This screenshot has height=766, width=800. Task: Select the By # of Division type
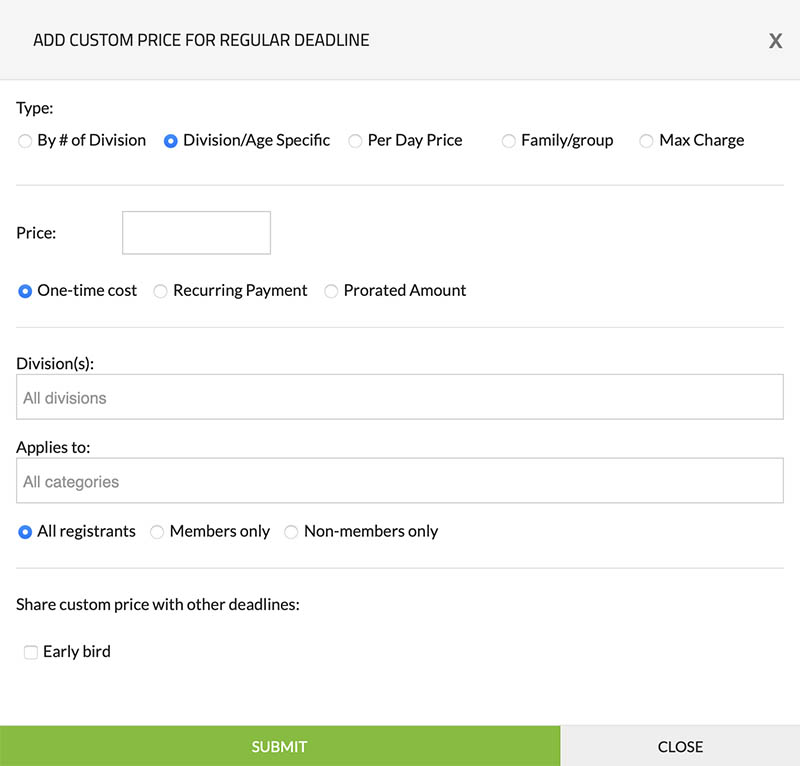point(25,141)
